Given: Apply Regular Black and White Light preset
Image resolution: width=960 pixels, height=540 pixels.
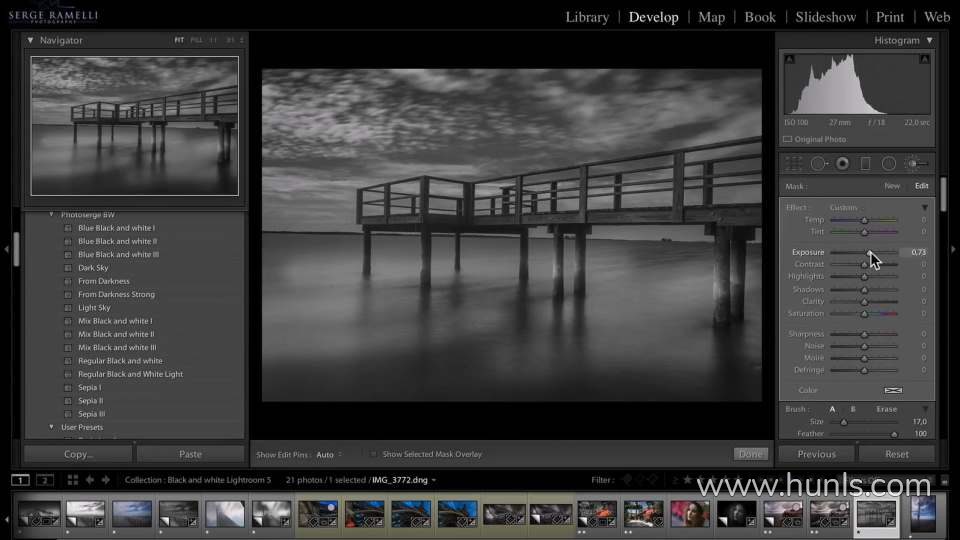Looking at the screenshot, I should 130,374.
